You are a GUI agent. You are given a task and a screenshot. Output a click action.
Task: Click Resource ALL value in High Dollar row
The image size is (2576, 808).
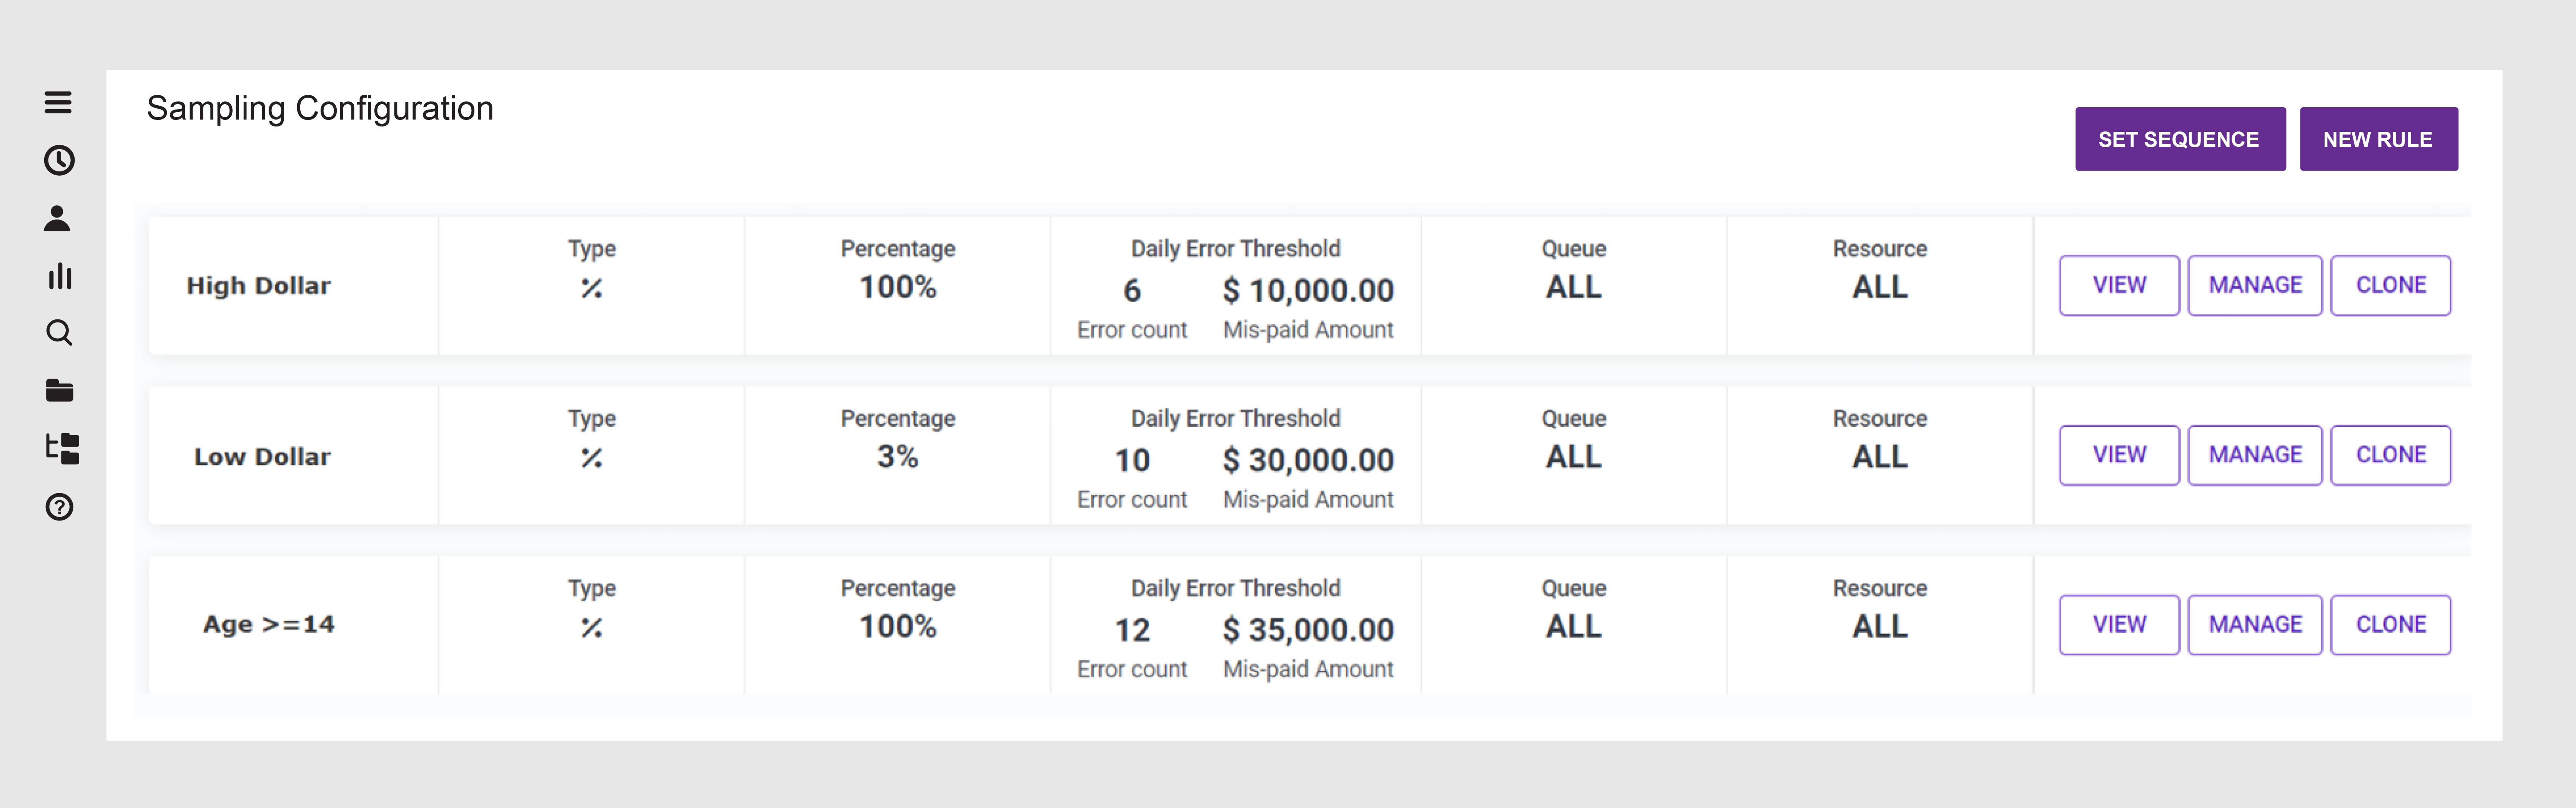1880,287
